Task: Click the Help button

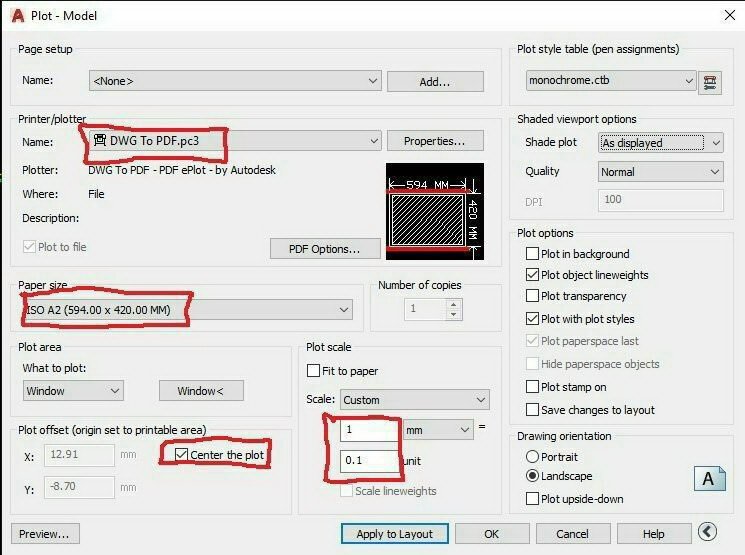Action: (x=654, y=534)
